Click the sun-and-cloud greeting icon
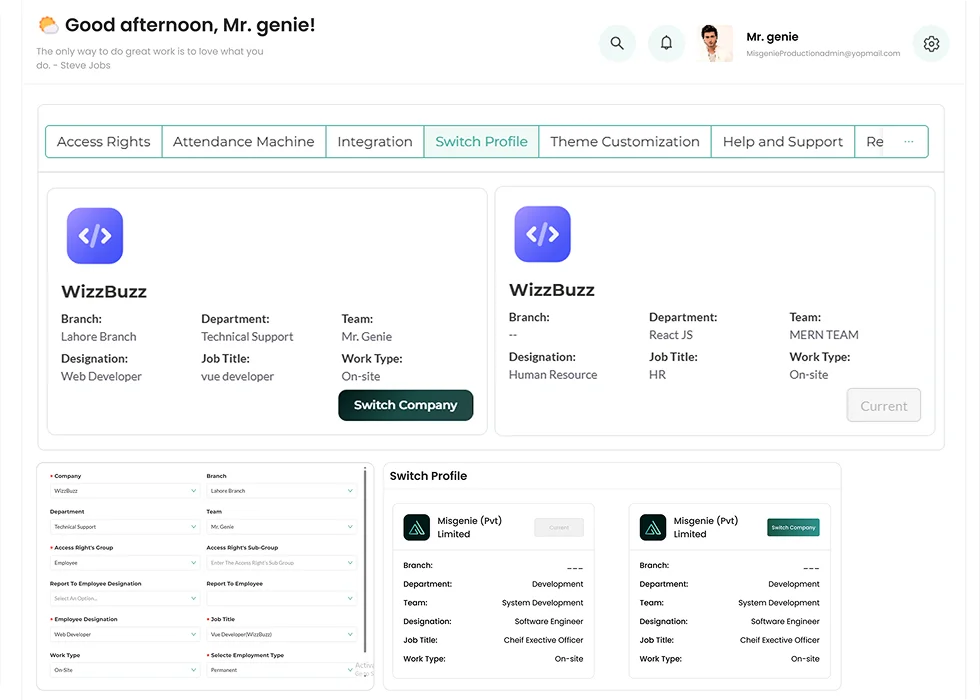The height and width of the screenshot is (700, 980). [x=48, y=25]
